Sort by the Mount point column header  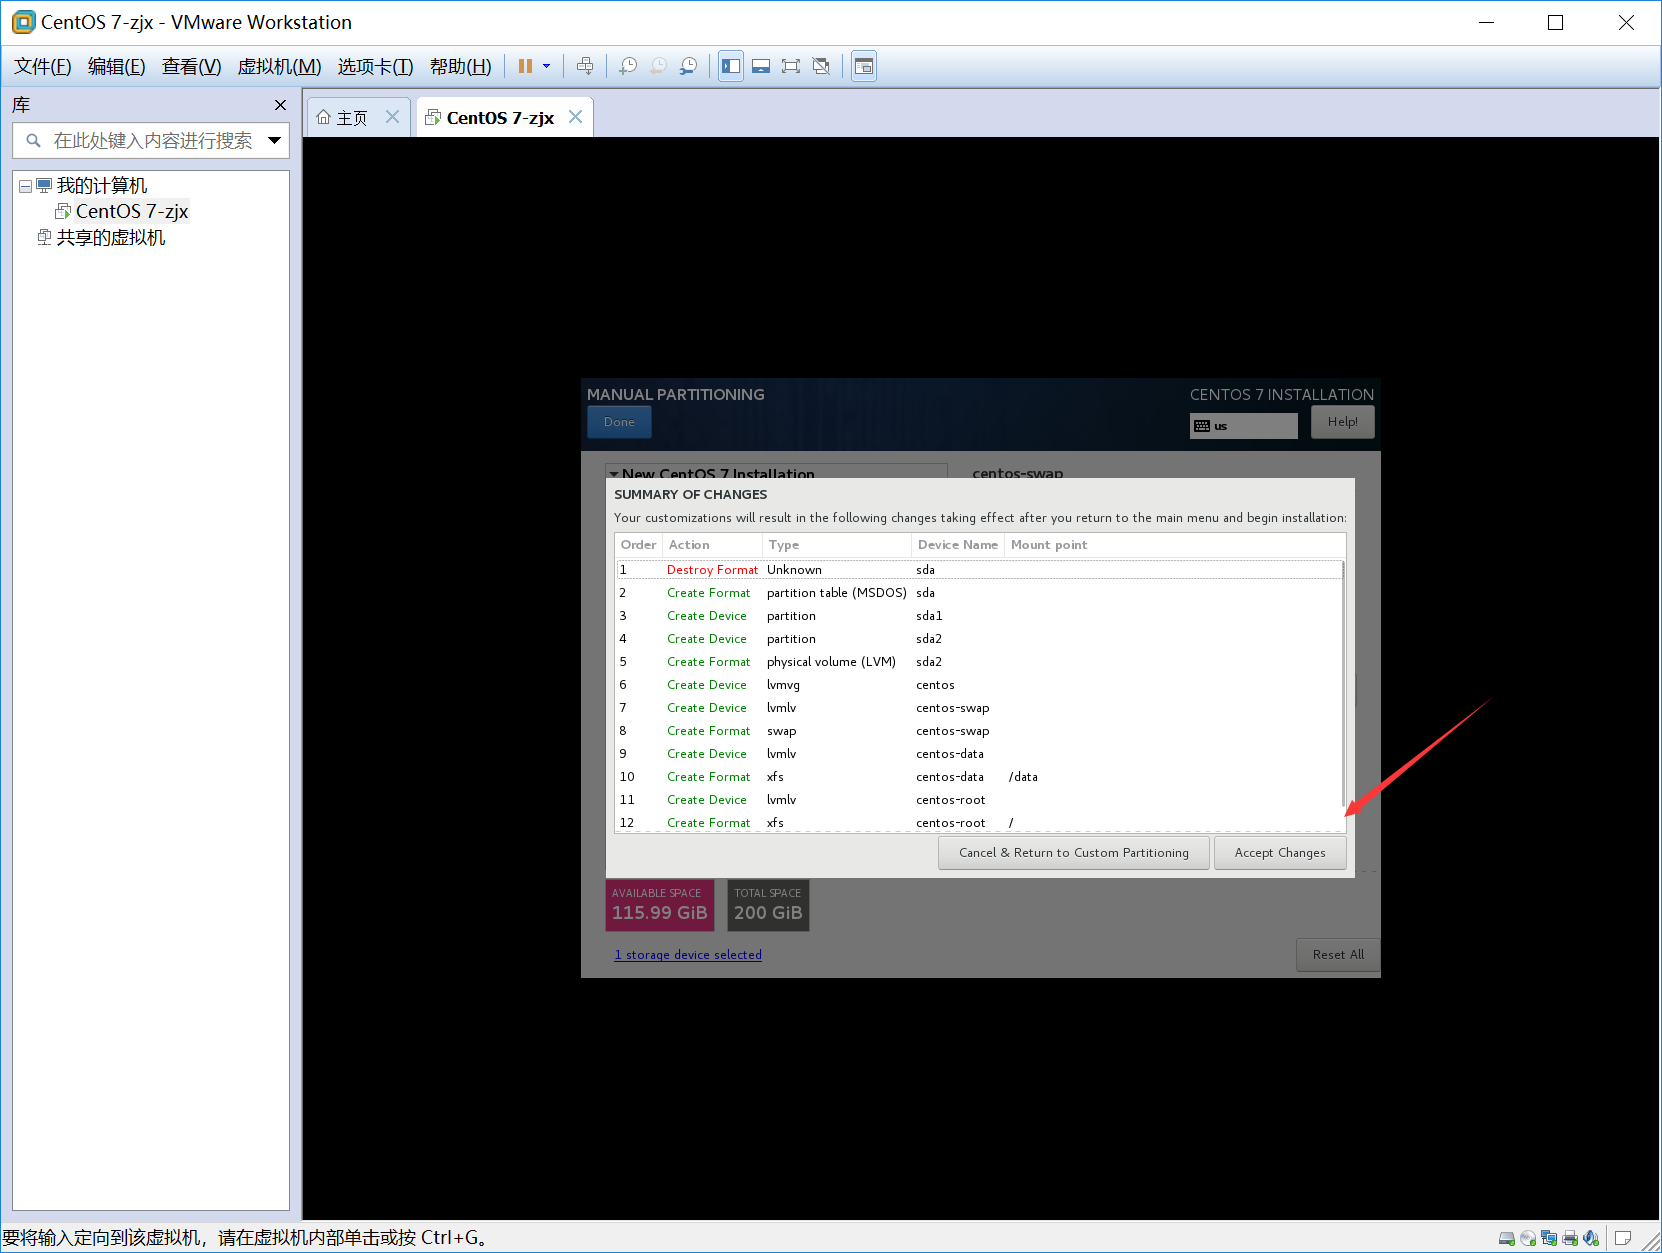click(1174, 545)
